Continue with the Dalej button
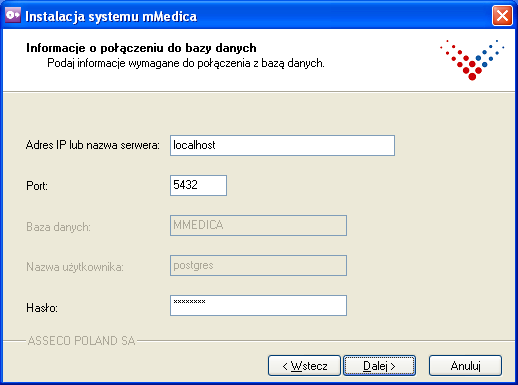Image resolution: width=518 pixels, height=385 pixels. [x=380, y=366]
